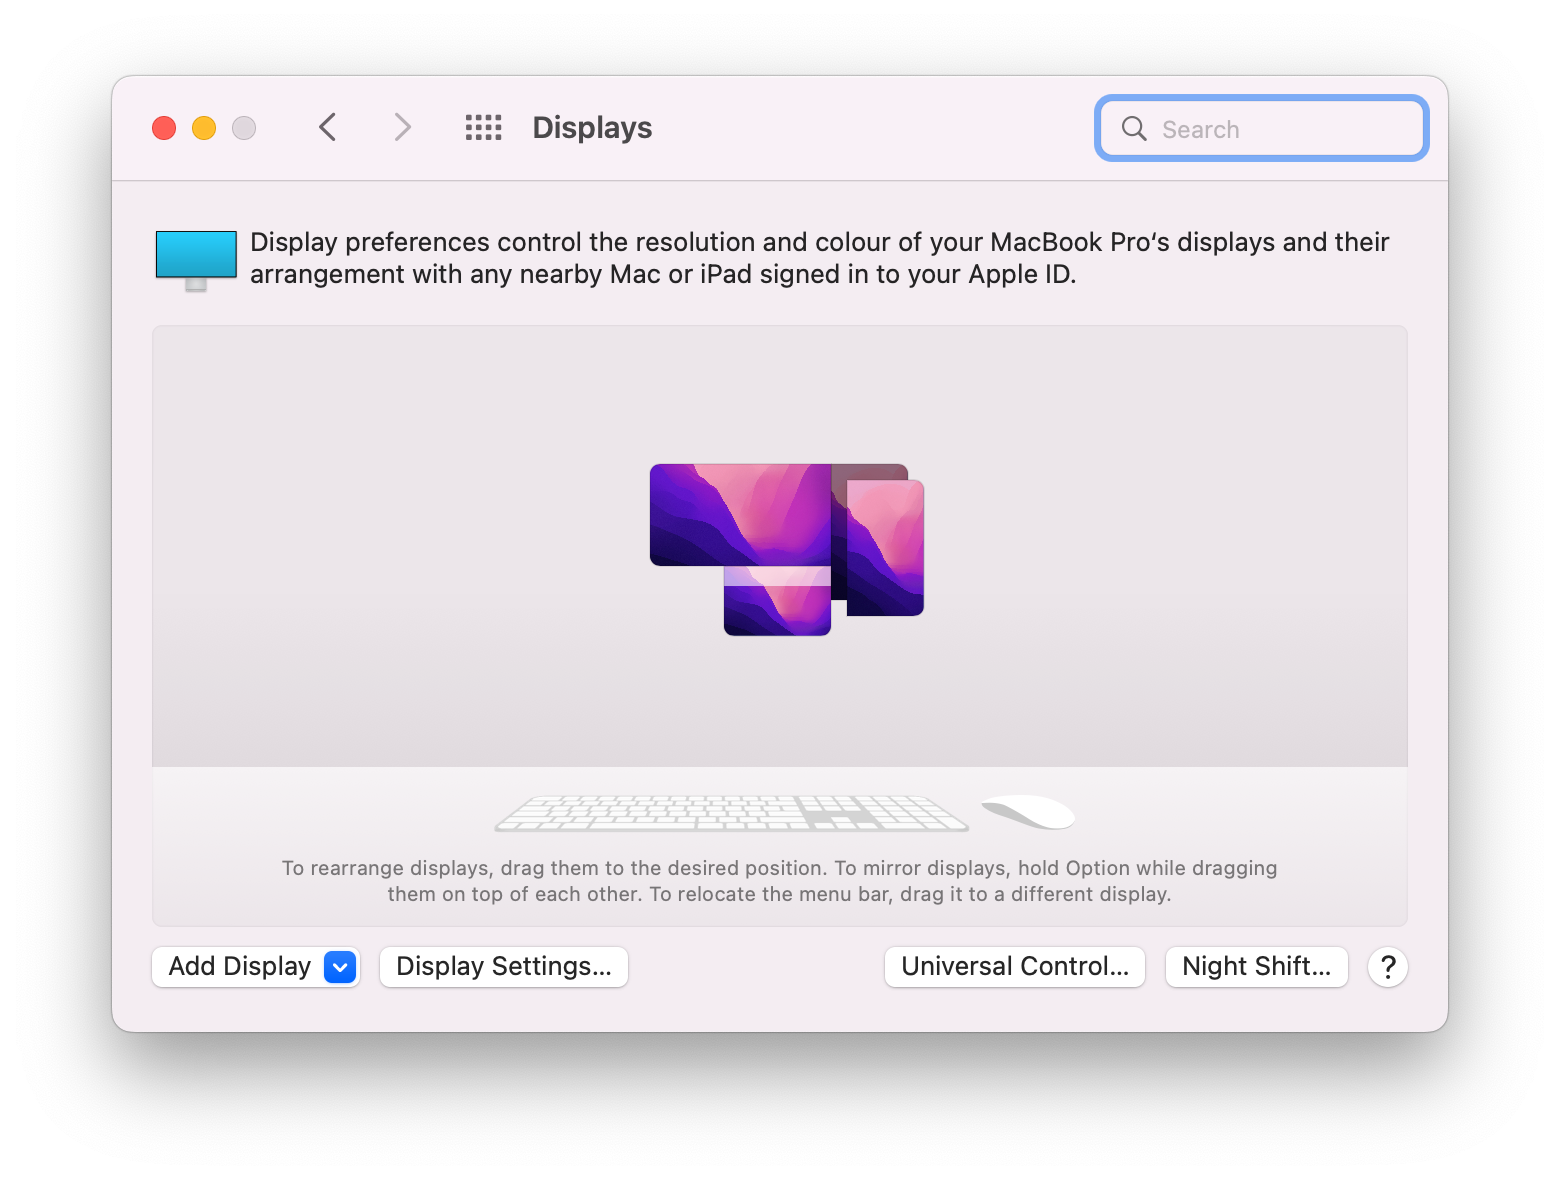Open Display Settings
This screenshot has width=1560, height=1180.
click(503, 967)
